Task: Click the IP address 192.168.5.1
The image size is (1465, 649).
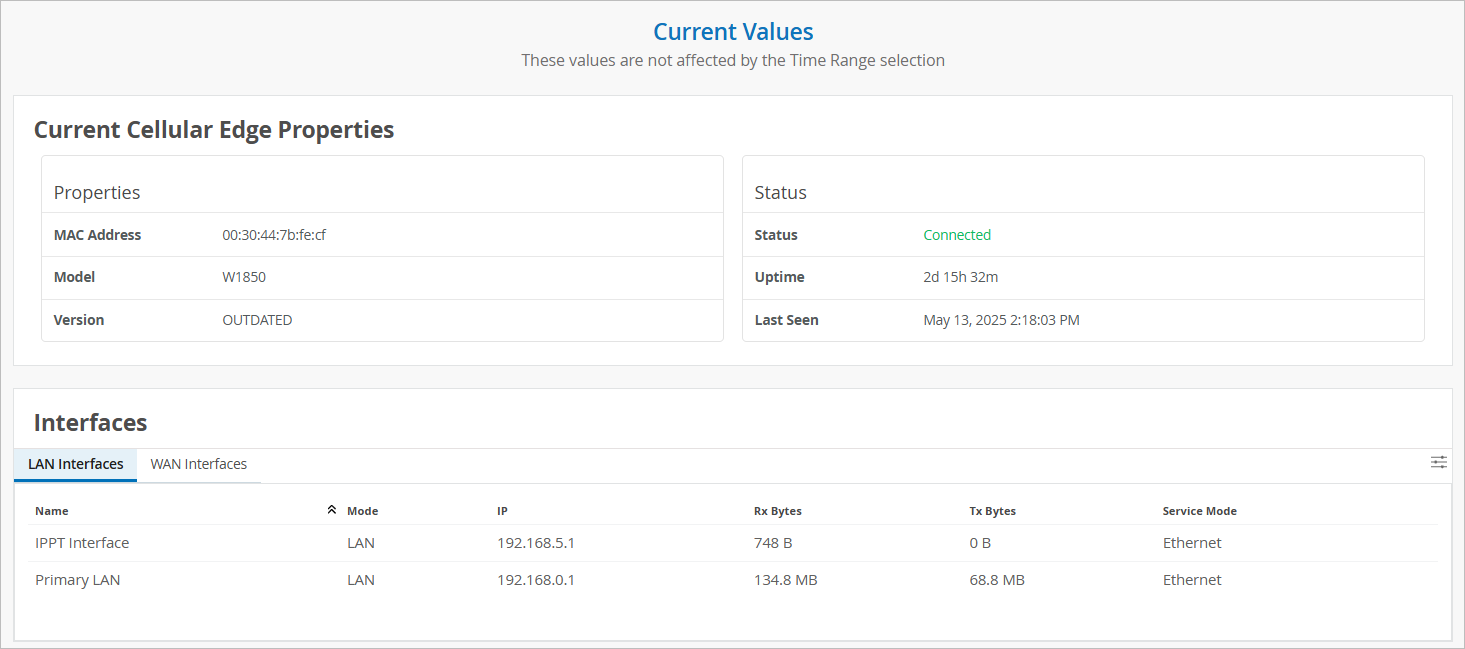Action: pyautogui.click(x=536, y=543)
